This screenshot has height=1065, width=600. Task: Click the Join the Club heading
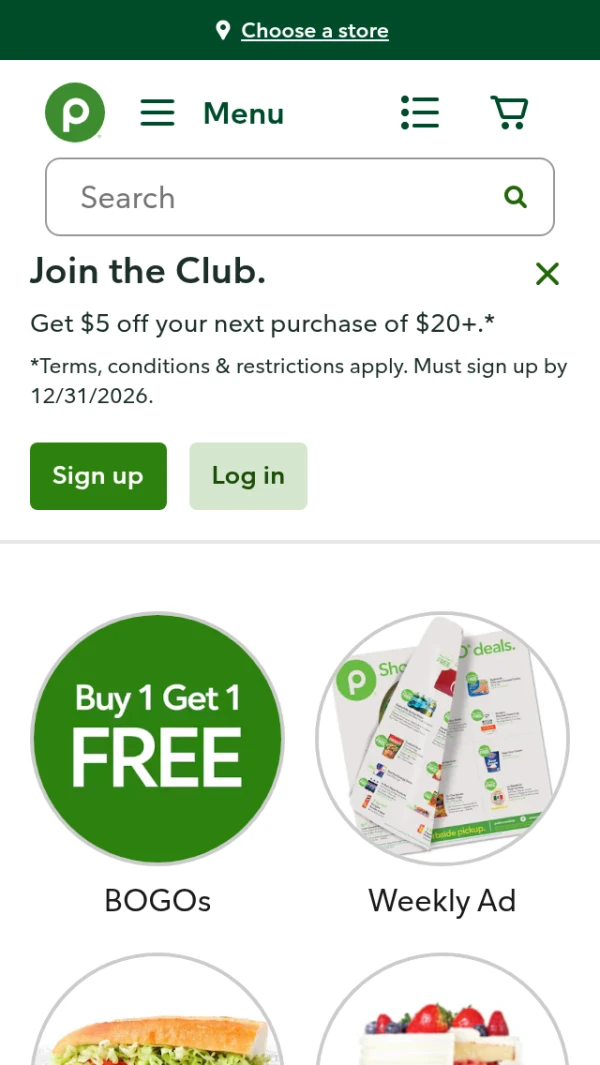coord(148,271)
